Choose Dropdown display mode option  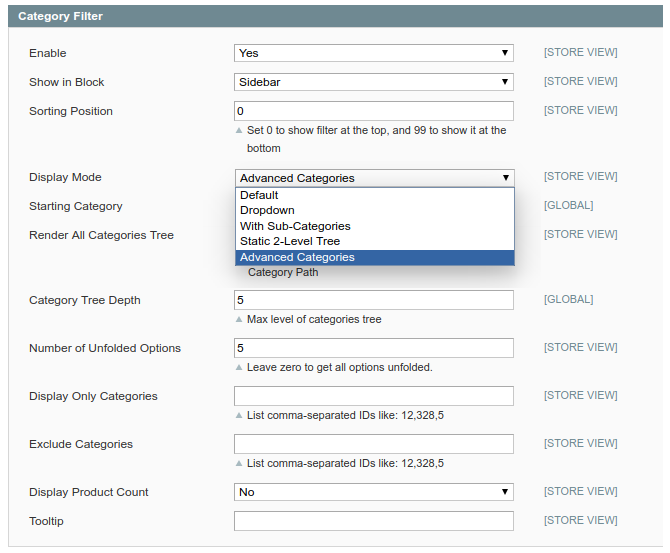(267, 210)
